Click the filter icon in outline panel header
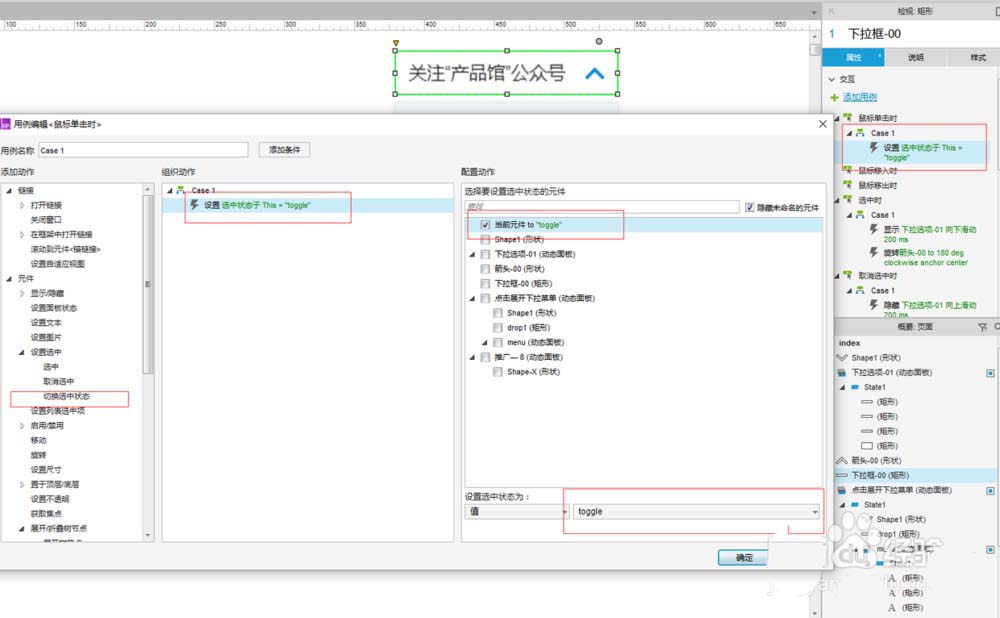This screenshot has height=618, width=1000. click(982, 327)
